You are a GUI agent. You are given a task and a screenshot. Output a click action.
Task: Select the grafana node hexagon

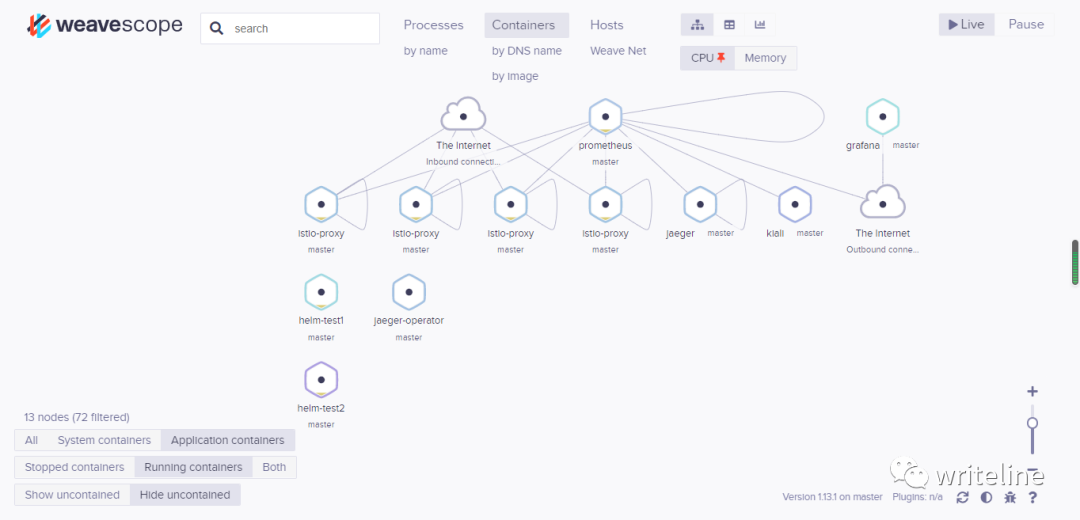882,116
